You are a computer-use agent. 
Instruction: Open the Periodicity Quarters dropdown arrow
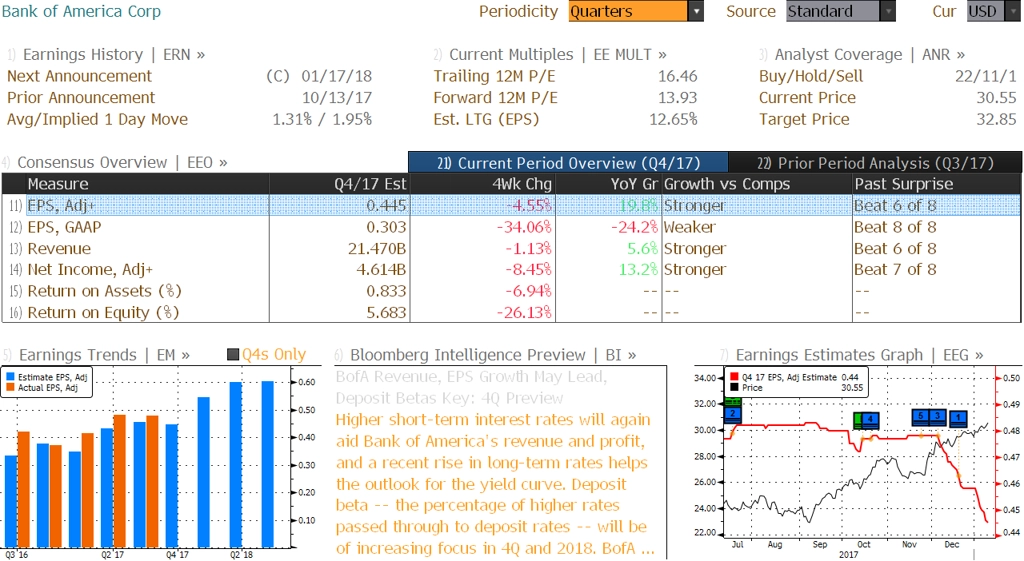(696, 11)
